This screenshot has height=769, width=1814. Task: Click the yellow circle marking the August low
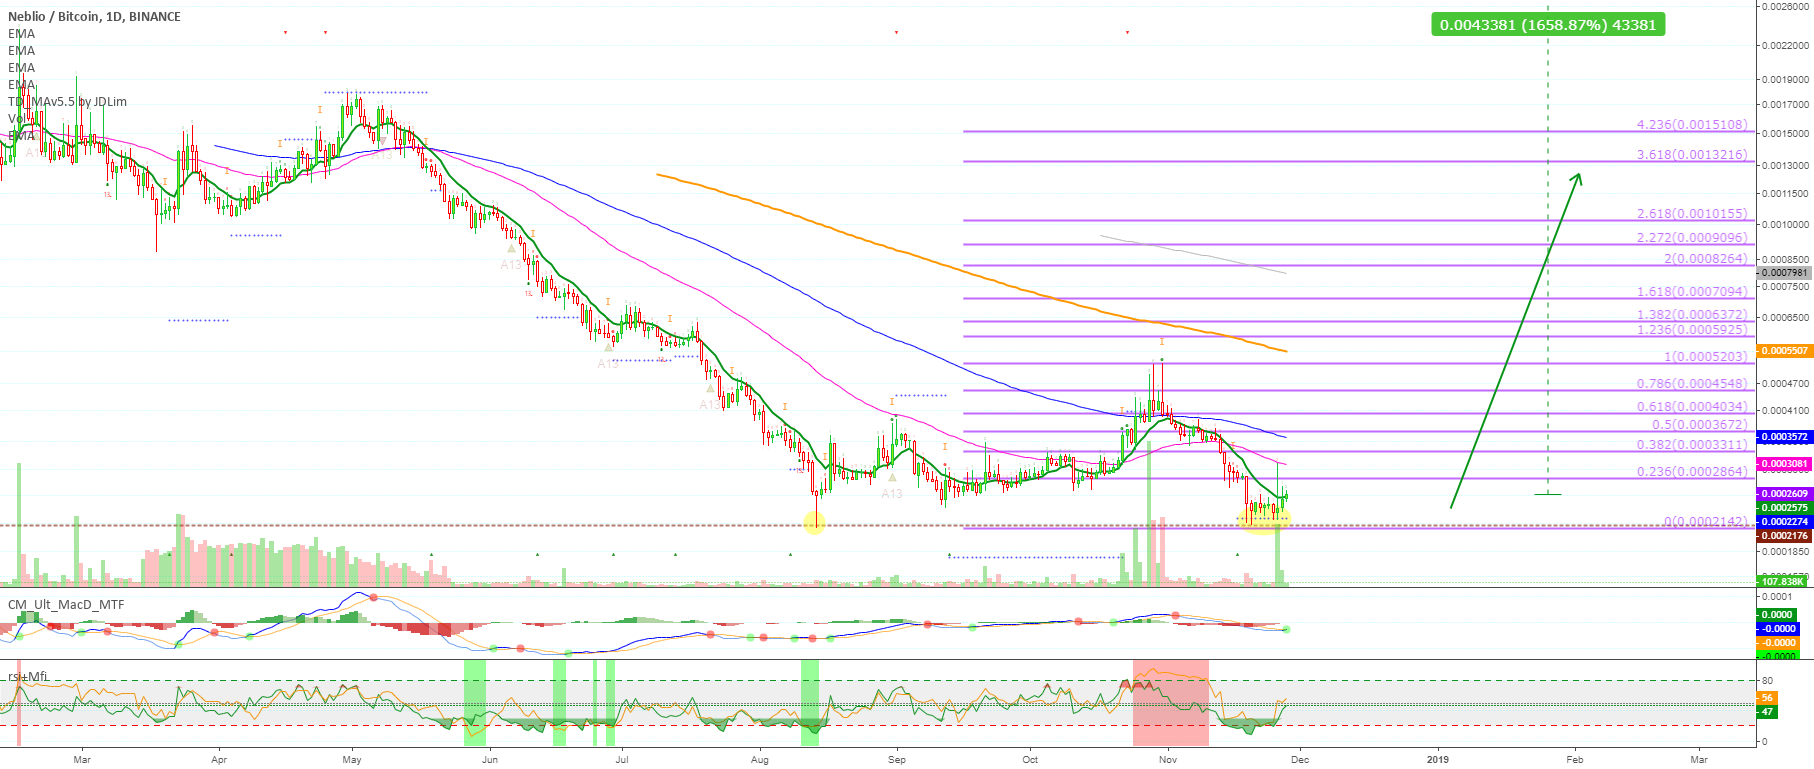[x=815, y=523]
